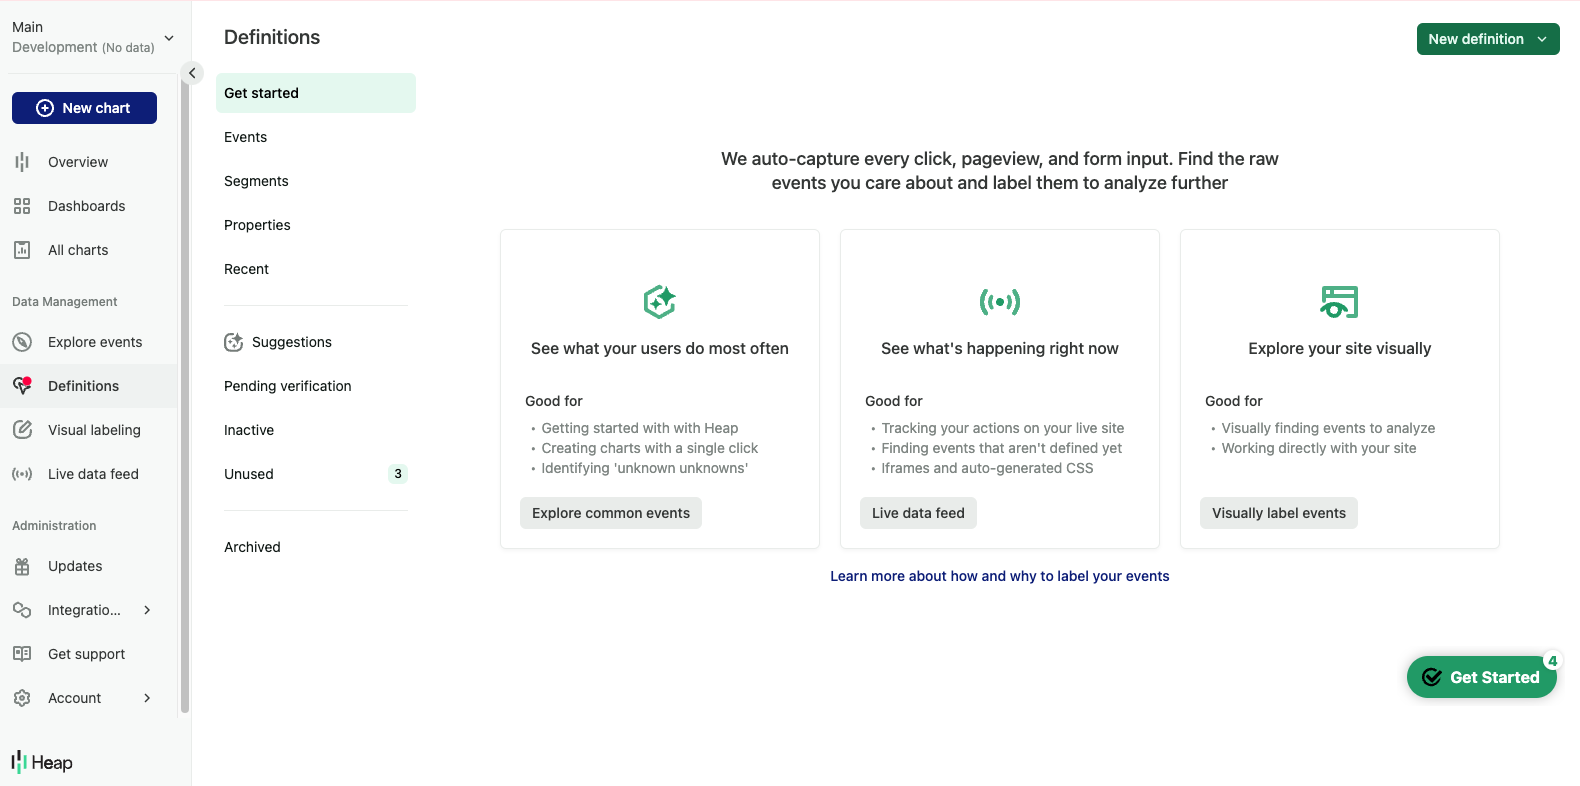
Task: Open the New definition dropdown arrow
Action: click(x=1540, y=39)
